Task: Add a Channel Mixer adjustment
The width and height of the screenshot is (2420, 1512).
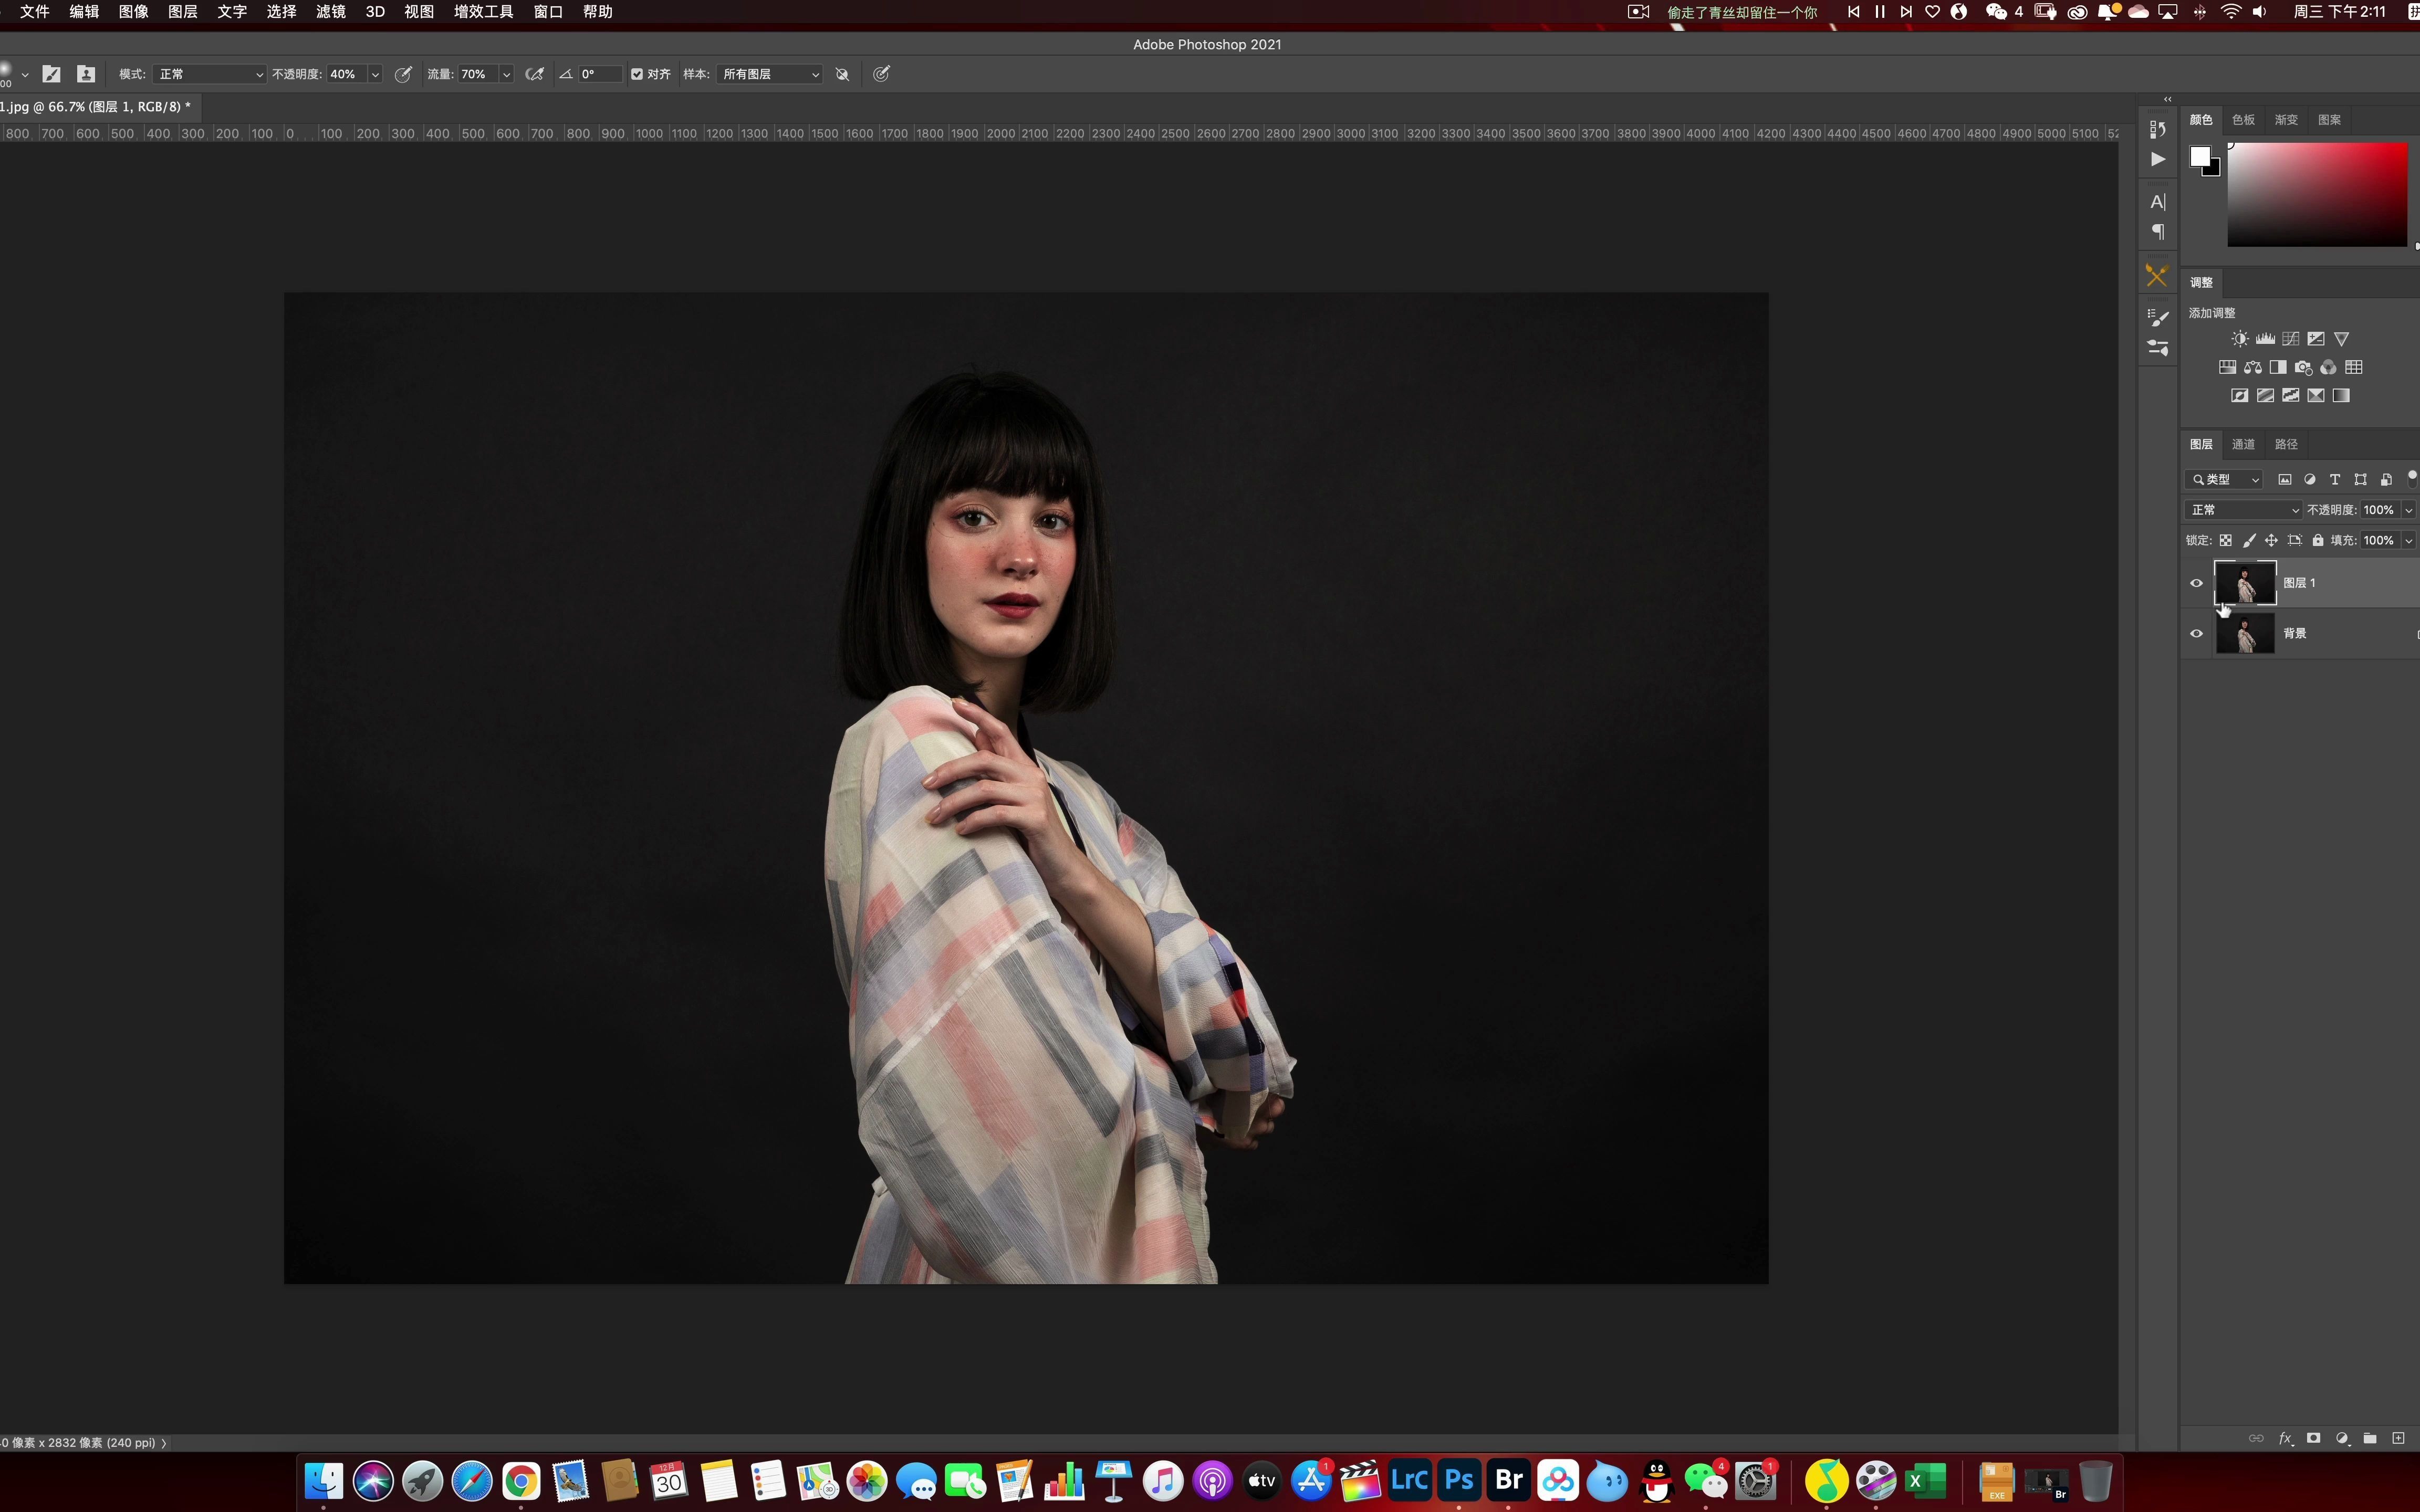Action: [2328, 367]
